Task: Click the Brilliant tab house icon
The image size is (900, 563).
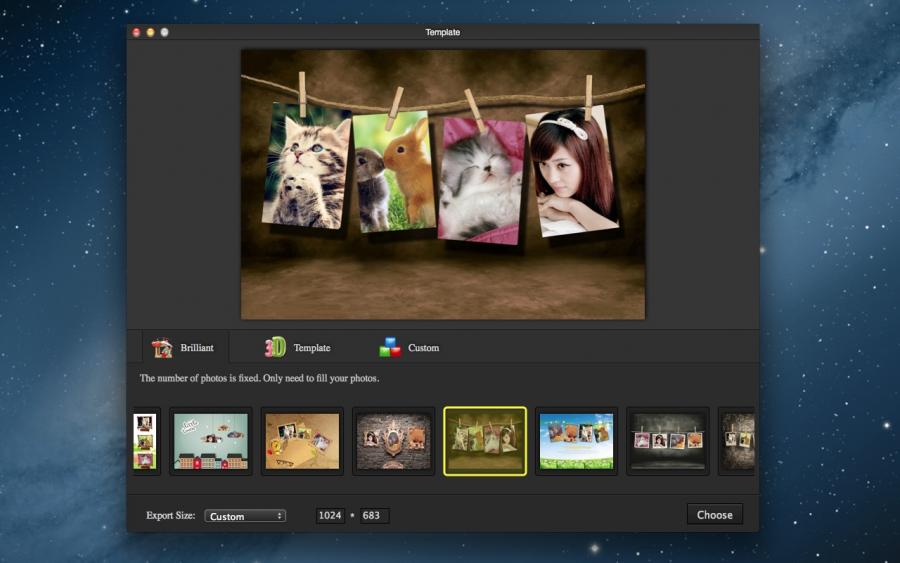Action: coord(162,348)
